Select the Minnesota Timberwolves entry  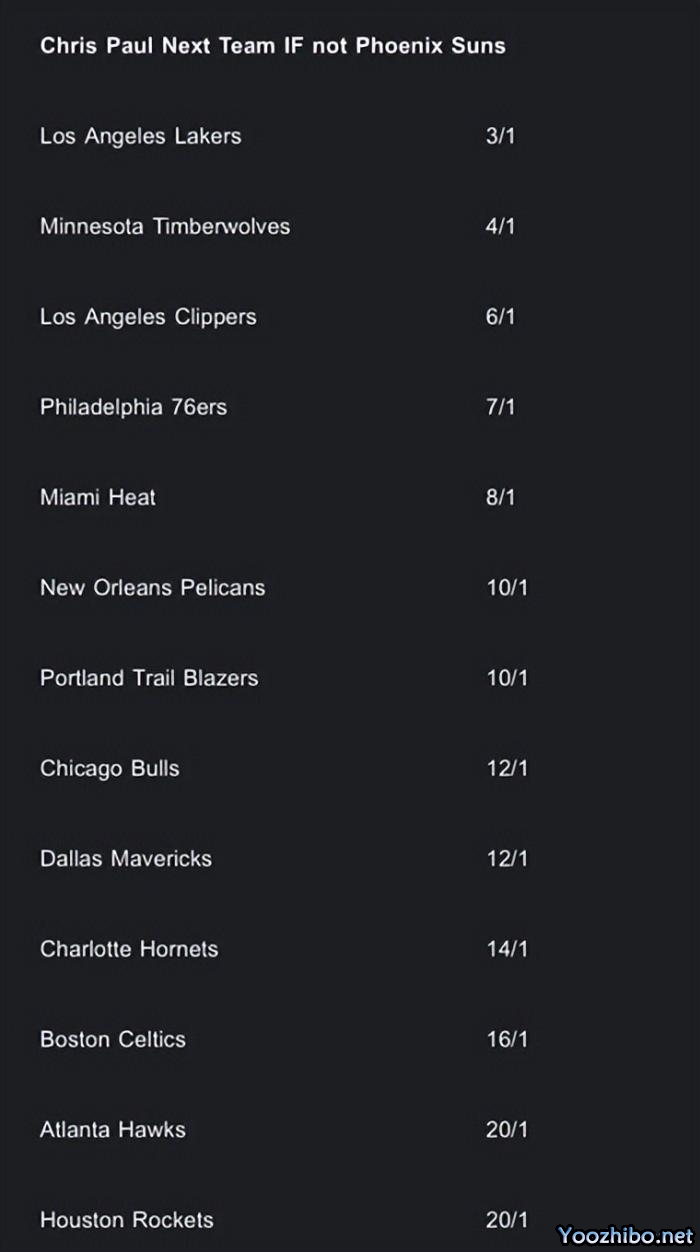[165, 226]
